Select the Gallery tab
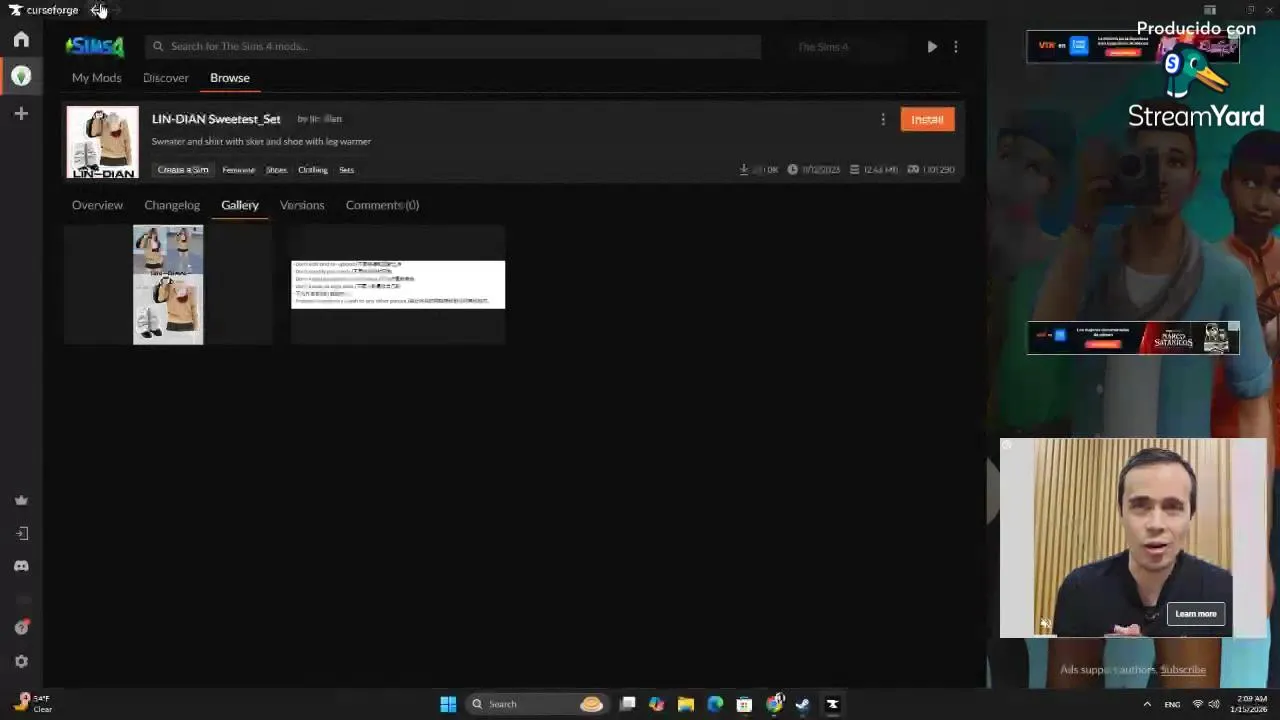The width and height of the screenshot is (1280, 720). [240, 205]
